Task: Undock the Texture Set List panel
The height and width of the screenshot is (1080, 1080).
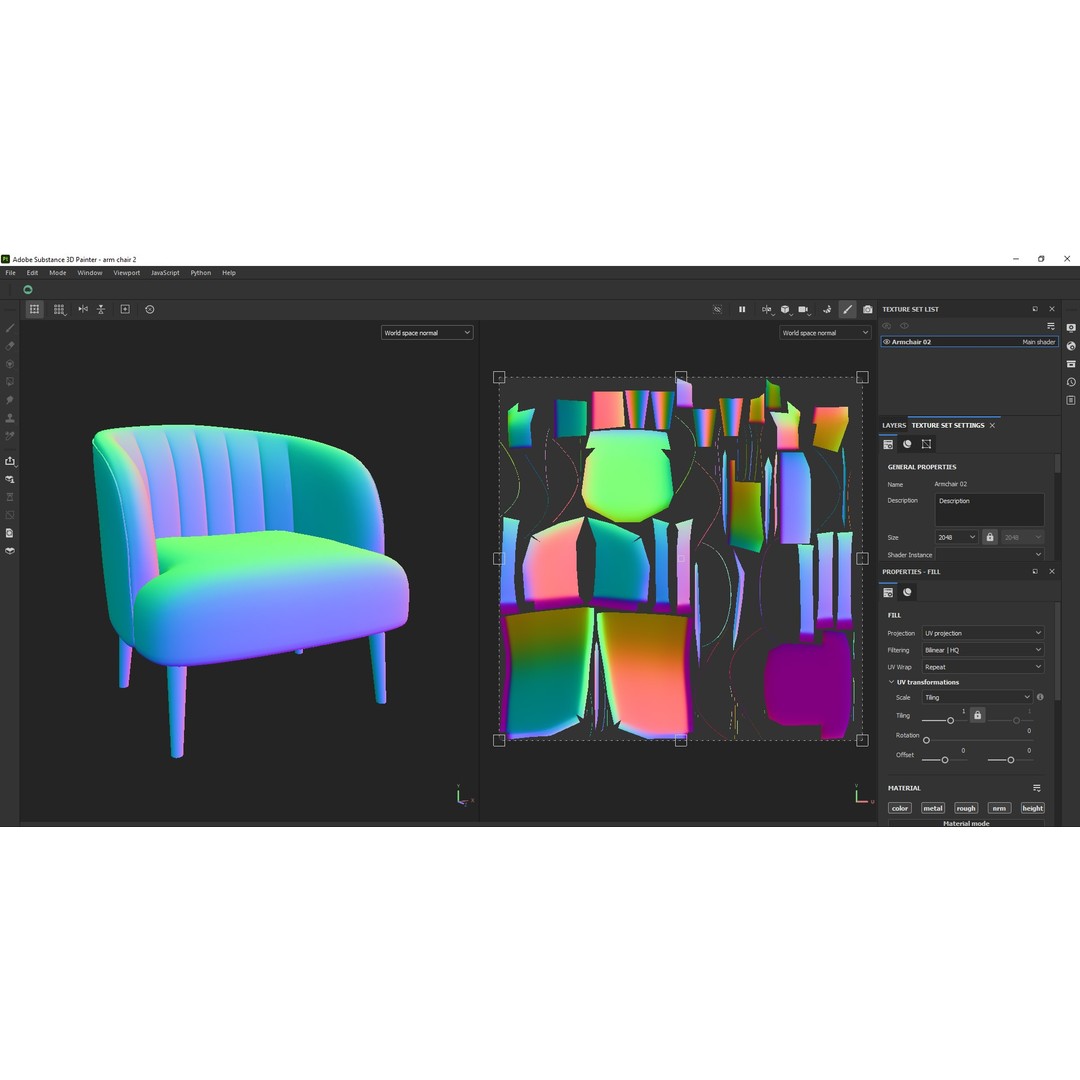Action: point(1035,309)
